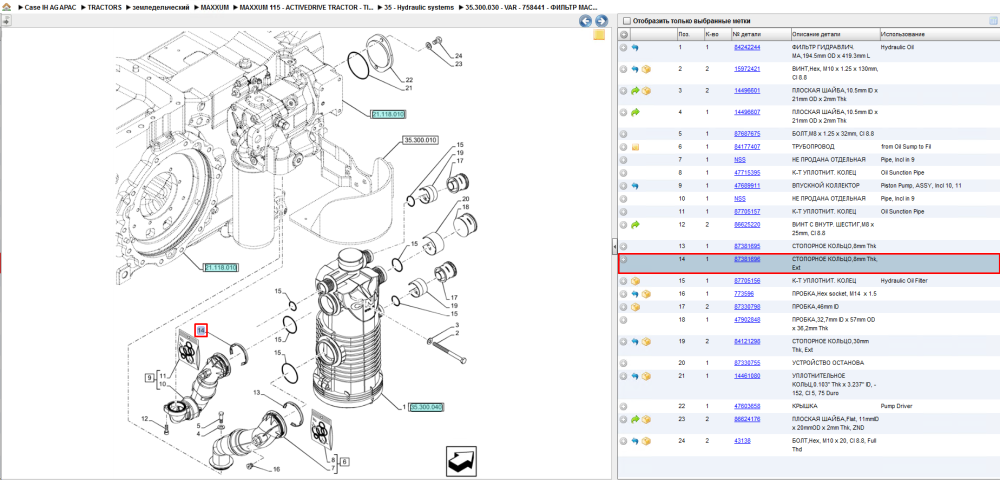
Task: Click the collapse-panel arrow icon at top left
Action: coord(6,20)
